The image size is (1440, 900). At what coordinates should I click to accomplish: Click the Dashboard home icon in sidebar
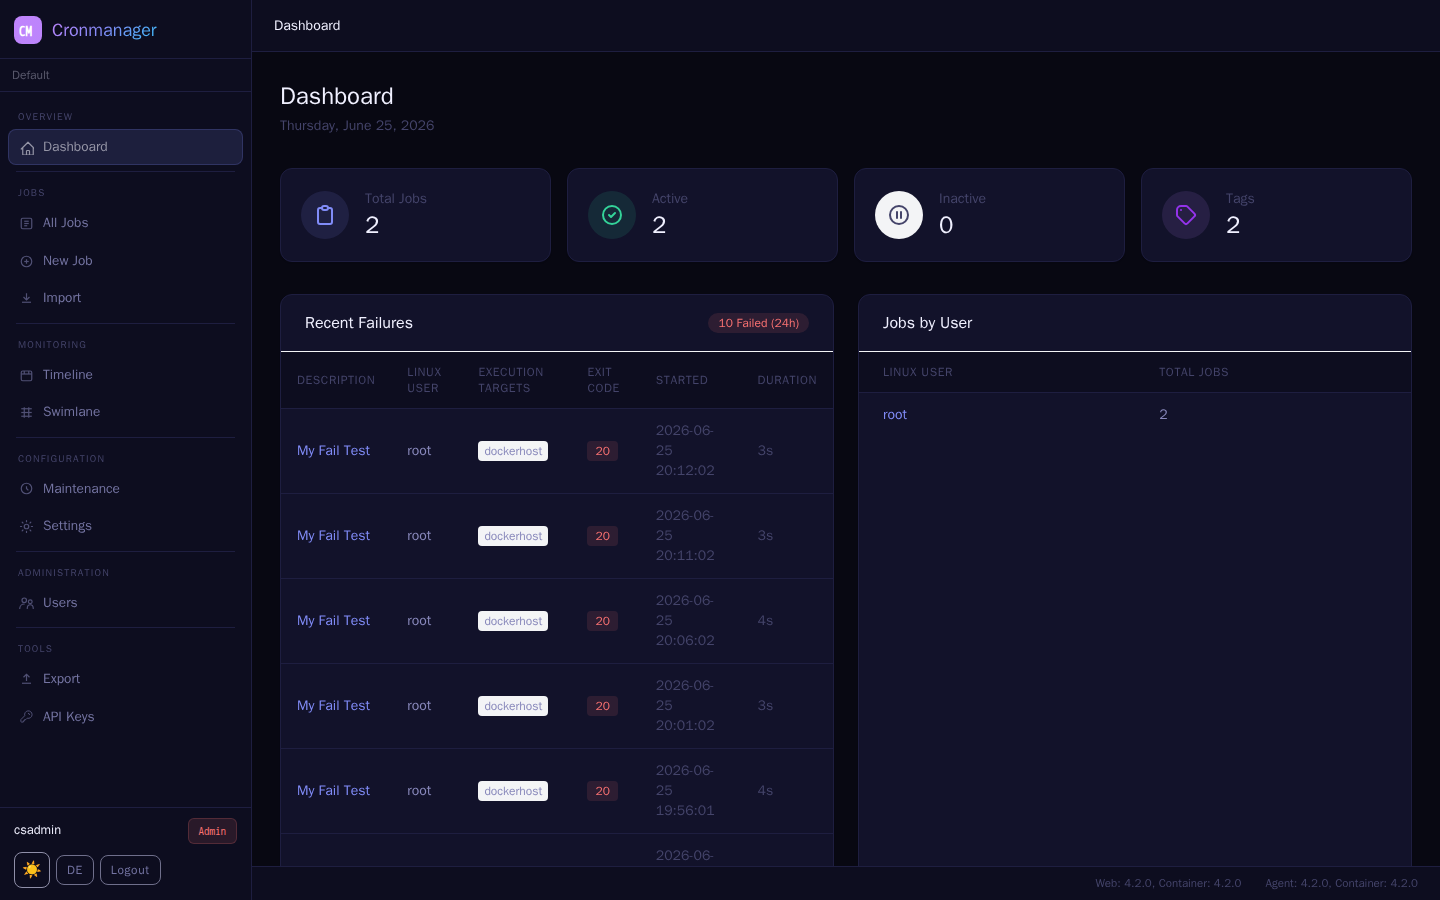27,148
